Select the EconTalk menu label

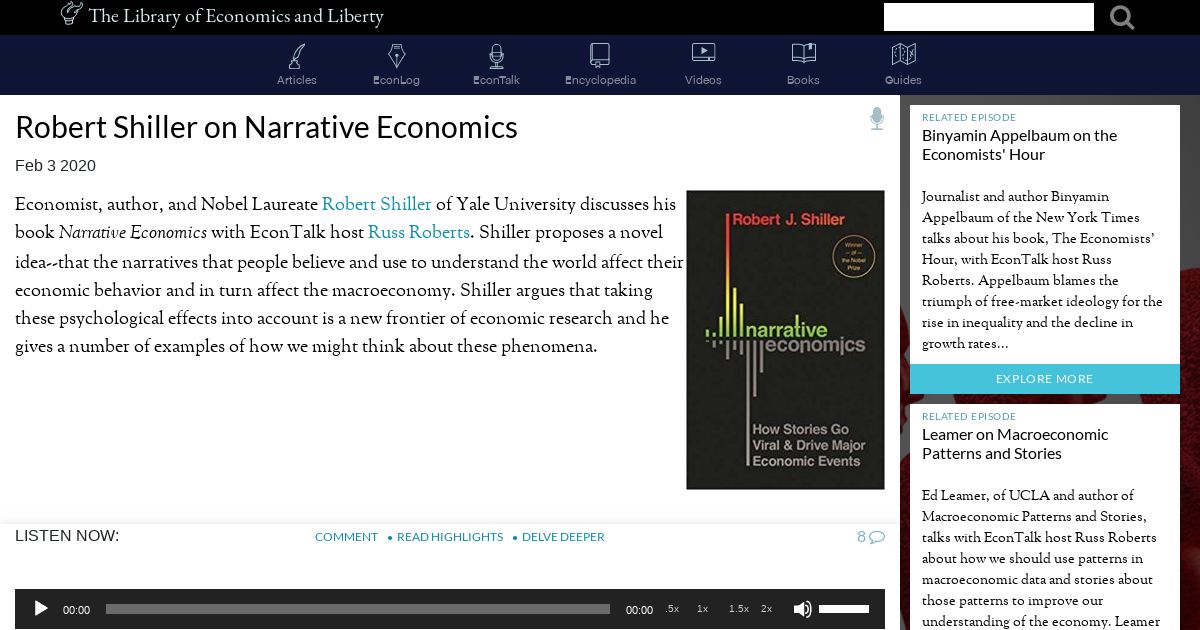(x=496, y=80)
